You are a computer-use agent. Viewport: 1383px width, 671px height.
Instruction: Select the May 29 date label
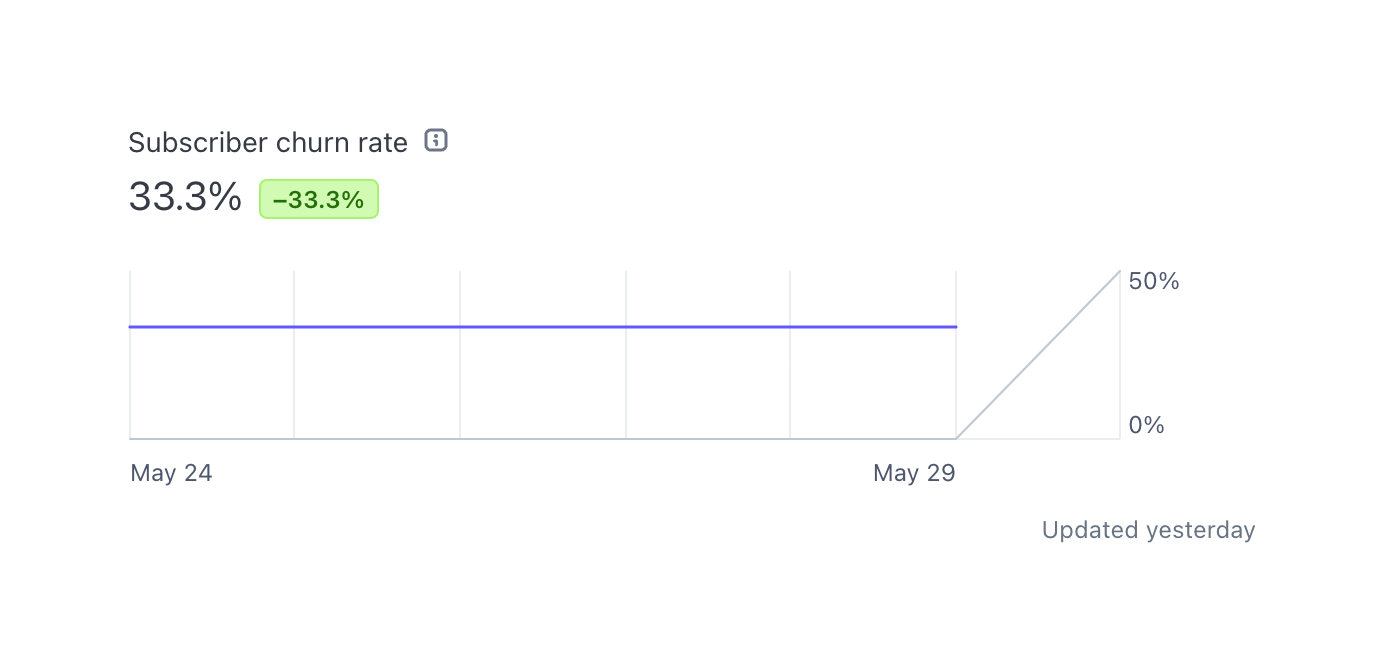pyautogui.click(x=914, y=473)
